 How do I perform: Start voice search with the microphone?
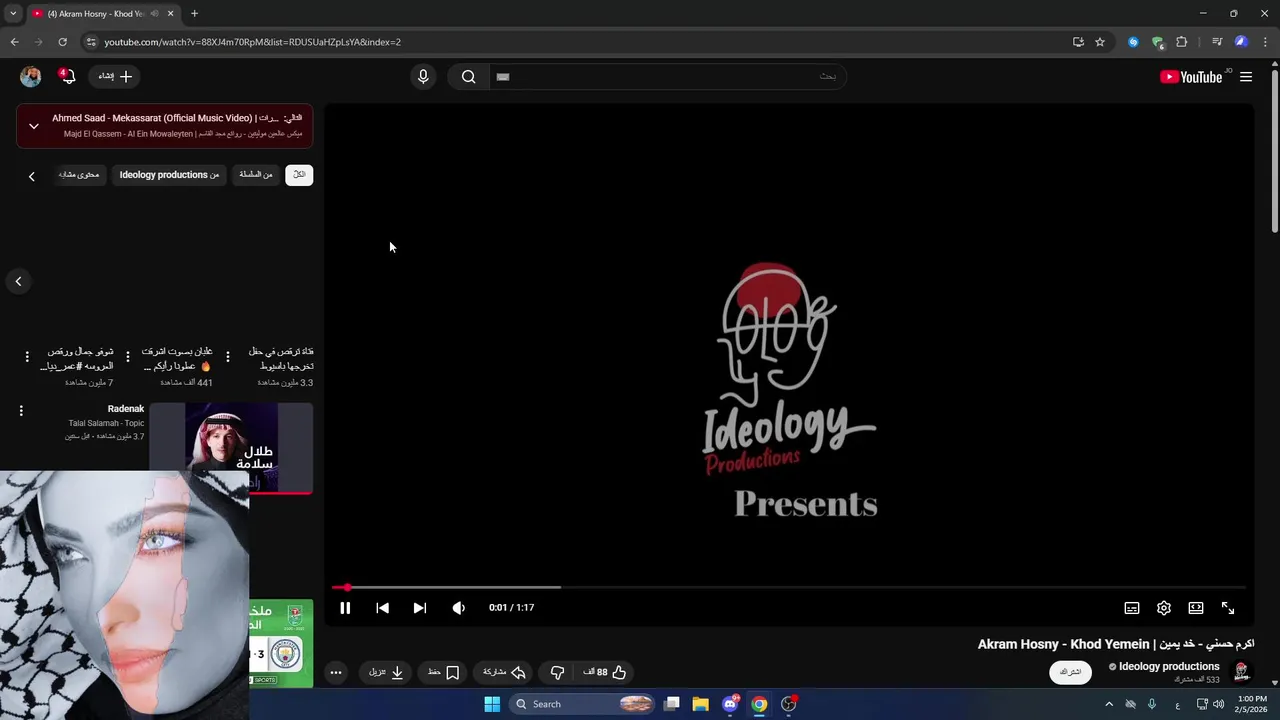pos(423,77)
